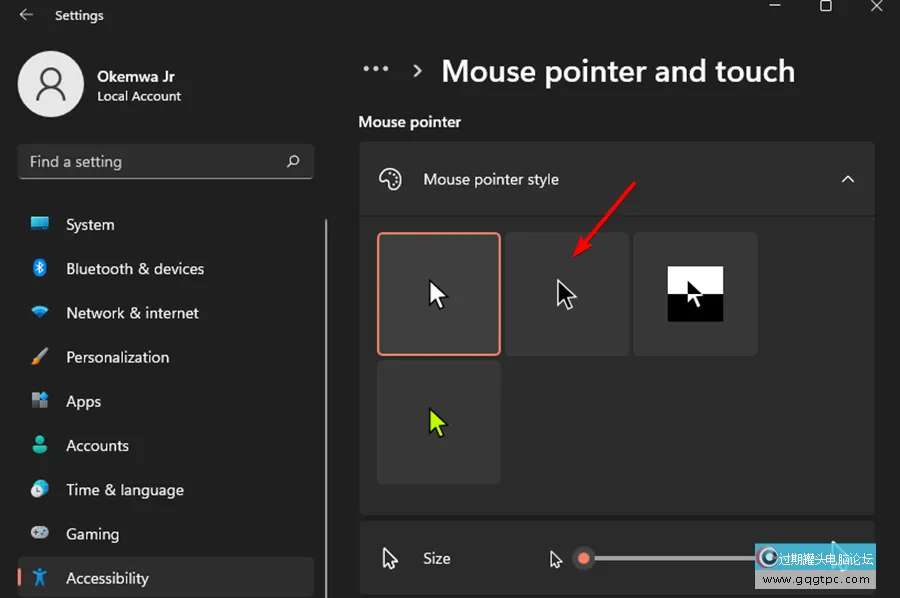The image size is (900, 598).
Task: Open the Accessibility settings page
Action: coord(107,578)
